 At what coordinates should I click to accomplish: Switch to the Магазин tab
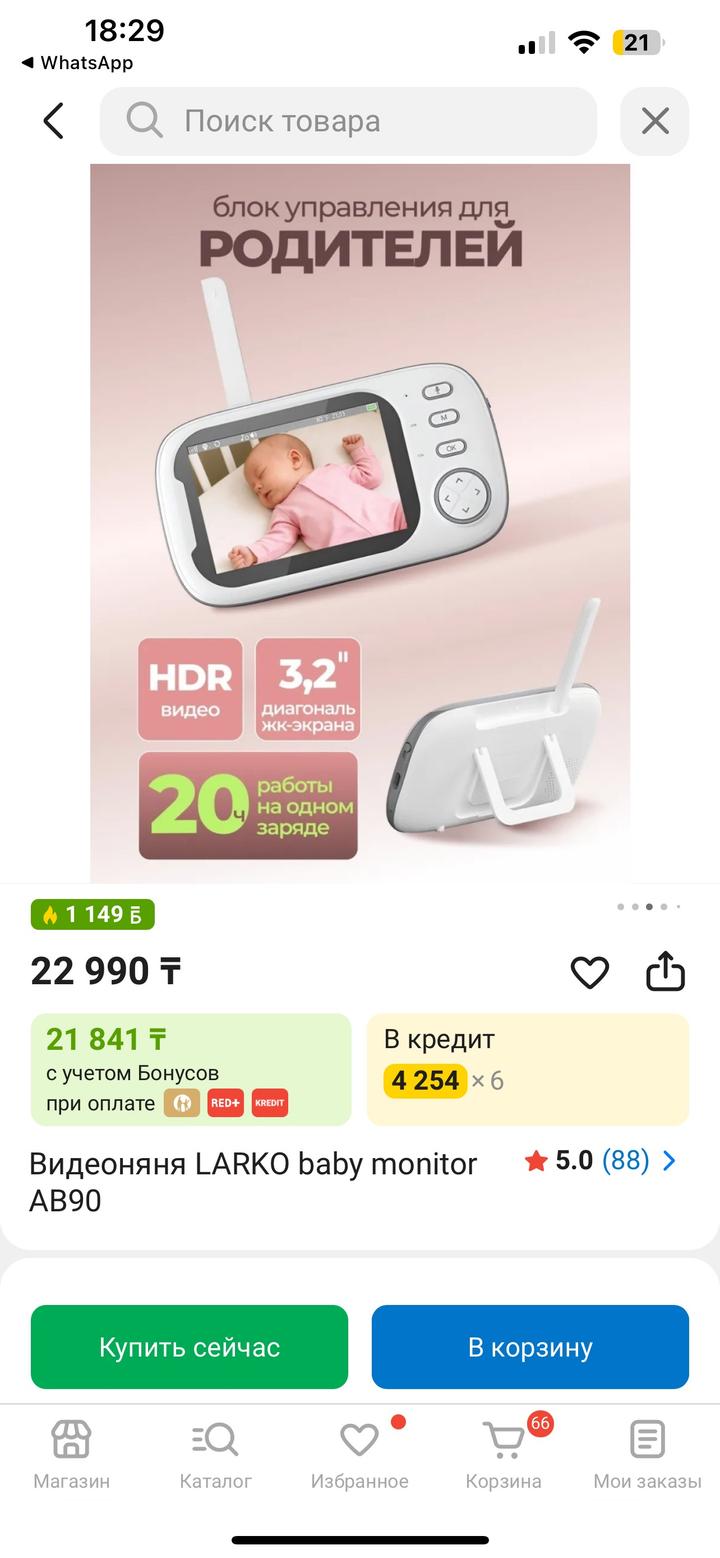[71, 1456]
